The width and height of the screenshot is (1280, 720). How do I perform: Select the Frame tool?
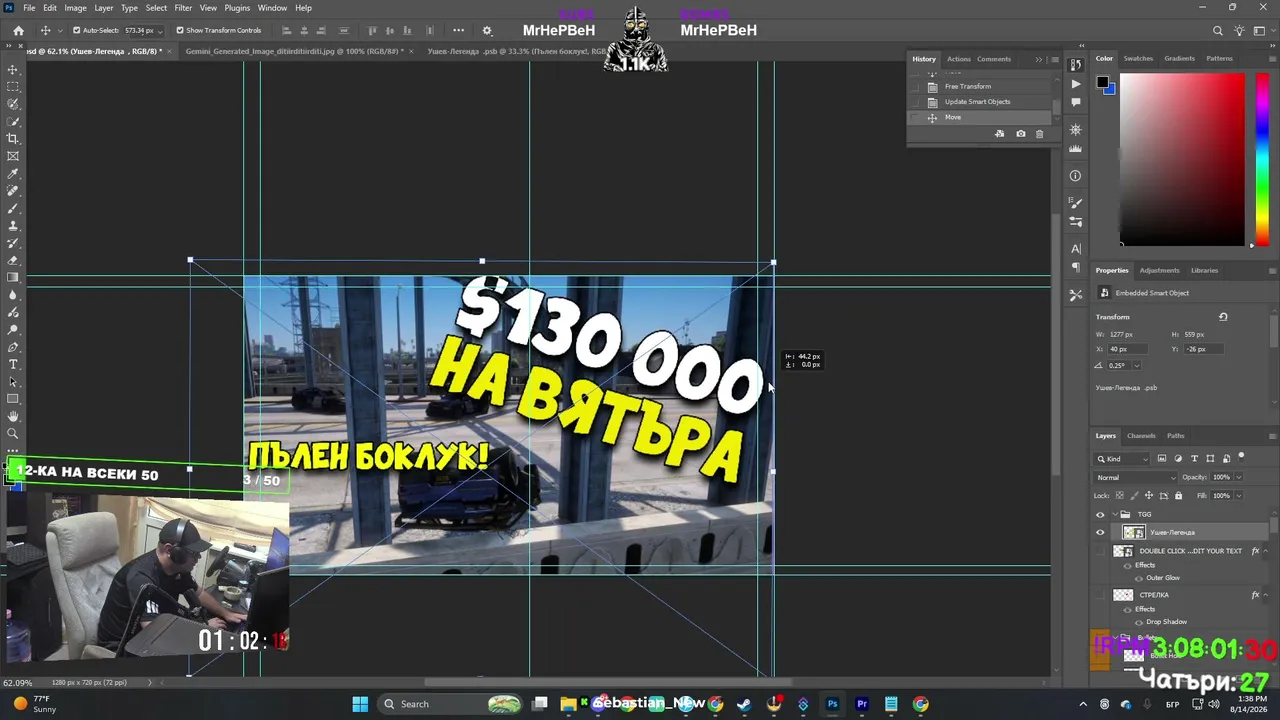(13, 156)
